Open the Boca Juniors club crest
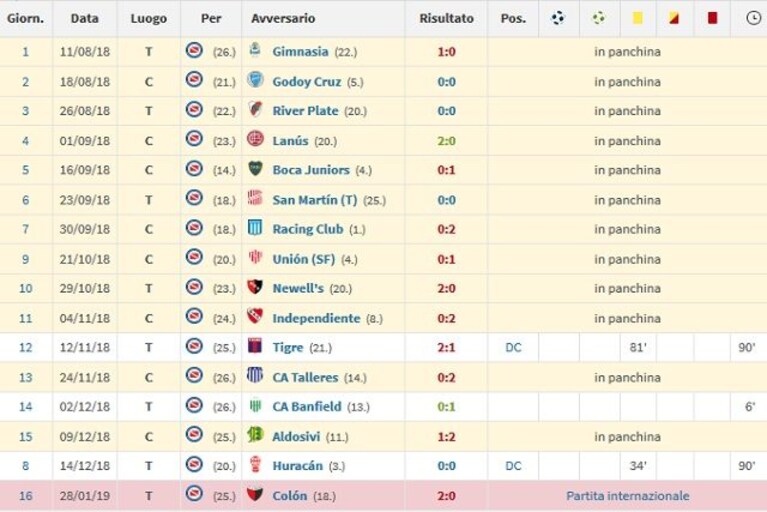767x512 pixels. pyautogui.click(x=255, y=169)
